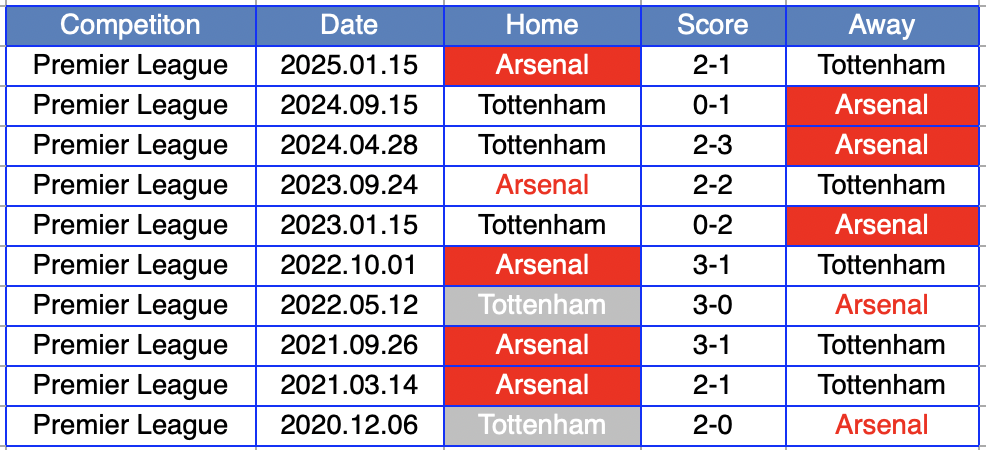Select the date cell 2022.10.01
Image resolution: width=986 pixels, height=450 pixels.
point(349,265)
